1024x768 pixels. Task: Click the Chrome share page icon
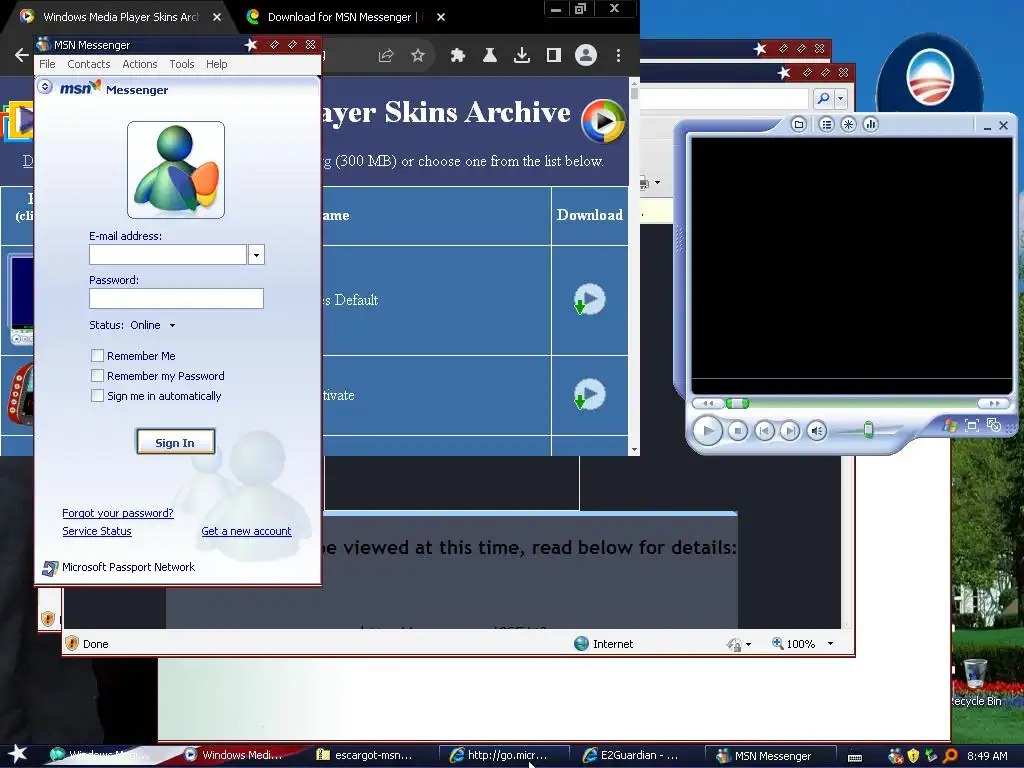[386, 56]
